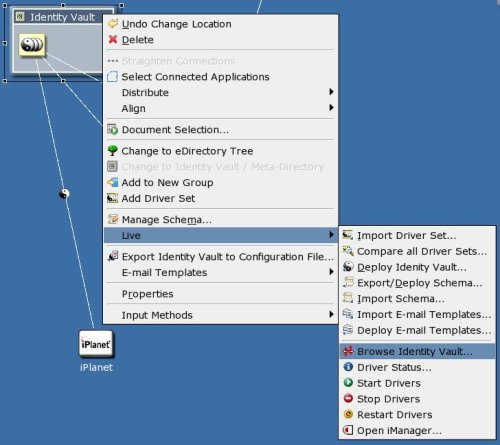Choose Import E-mail Templates...

[417, 314]
